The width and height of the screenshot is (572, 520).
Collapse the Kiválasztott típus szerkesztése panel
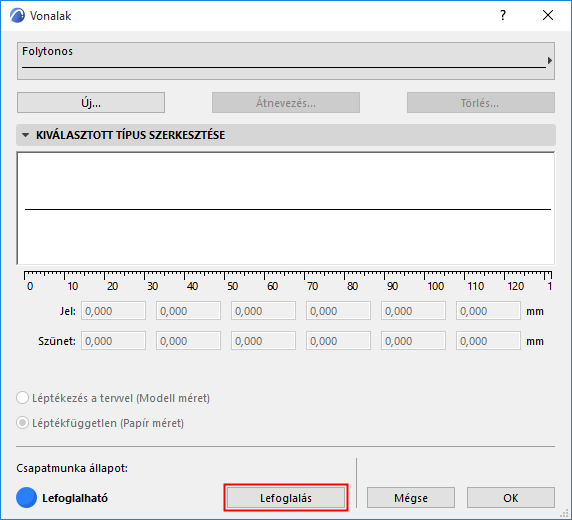click(26, 135)
